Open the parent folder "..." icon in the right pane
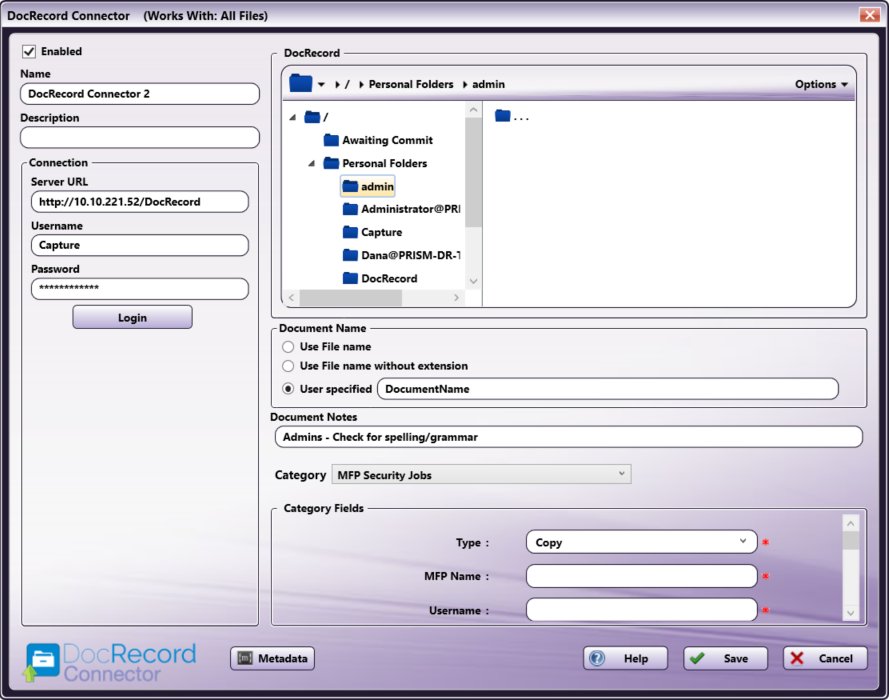Screen dimensions: 889x700 tap(502, 116)
